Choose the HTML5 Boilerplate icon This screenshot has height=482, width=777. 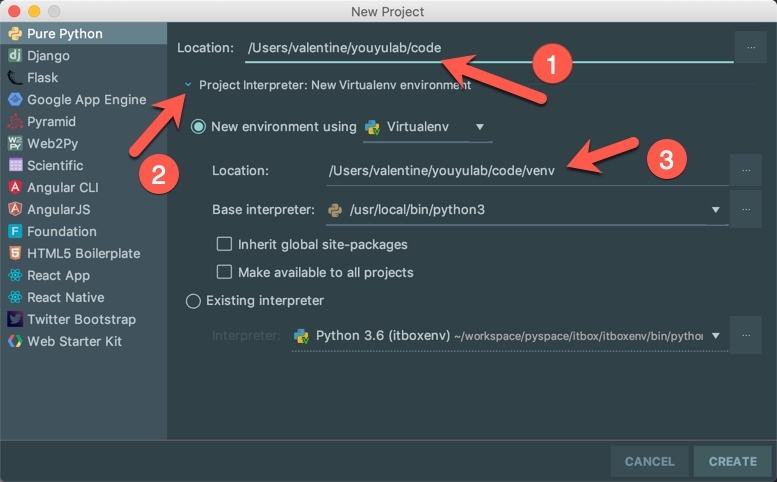pyautogui.click(x=15, y=254)
